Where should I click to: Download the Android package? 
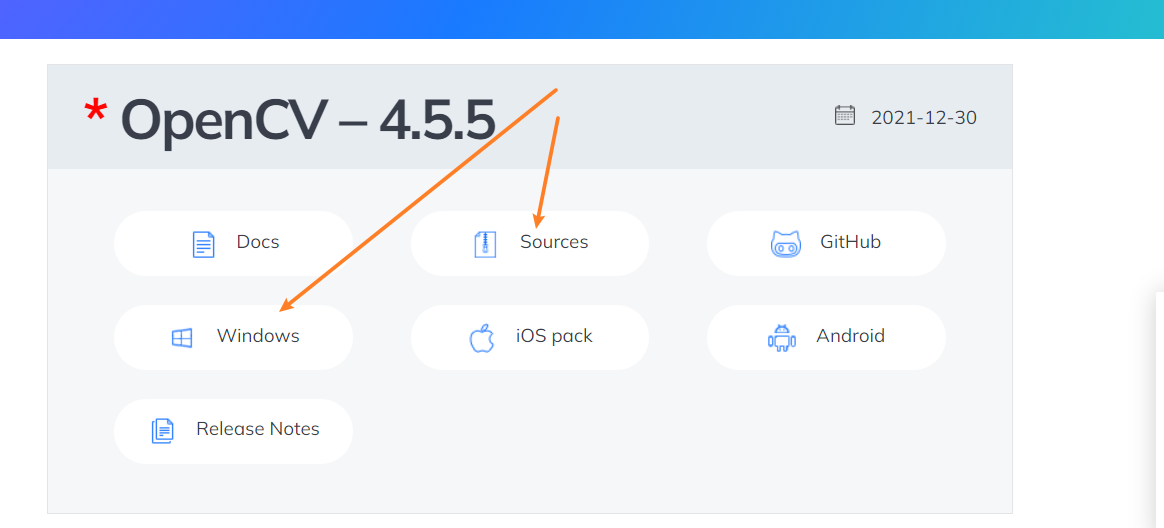pyautogui.click(x=826, y=337)
